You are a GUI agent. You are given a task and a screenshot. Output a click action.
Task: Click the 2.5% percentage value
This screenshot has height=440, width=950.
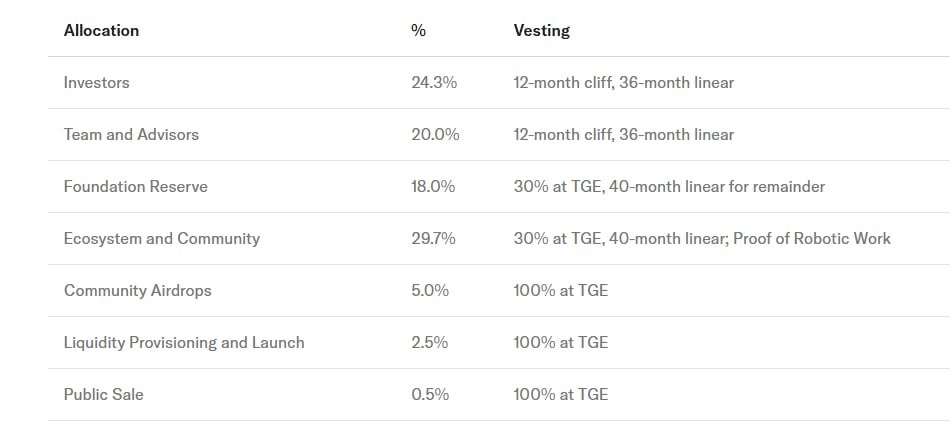tap(430, 342)
